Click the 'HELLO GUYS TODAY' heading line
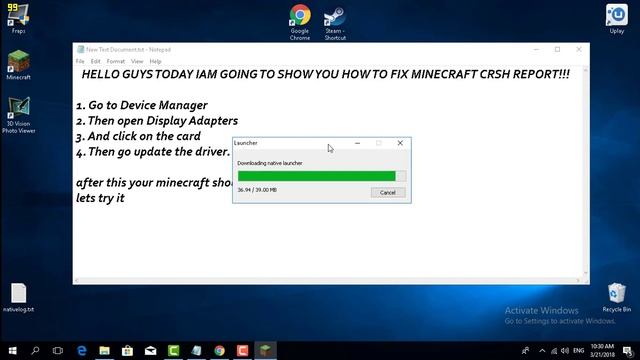 click(x=325, y=74)
